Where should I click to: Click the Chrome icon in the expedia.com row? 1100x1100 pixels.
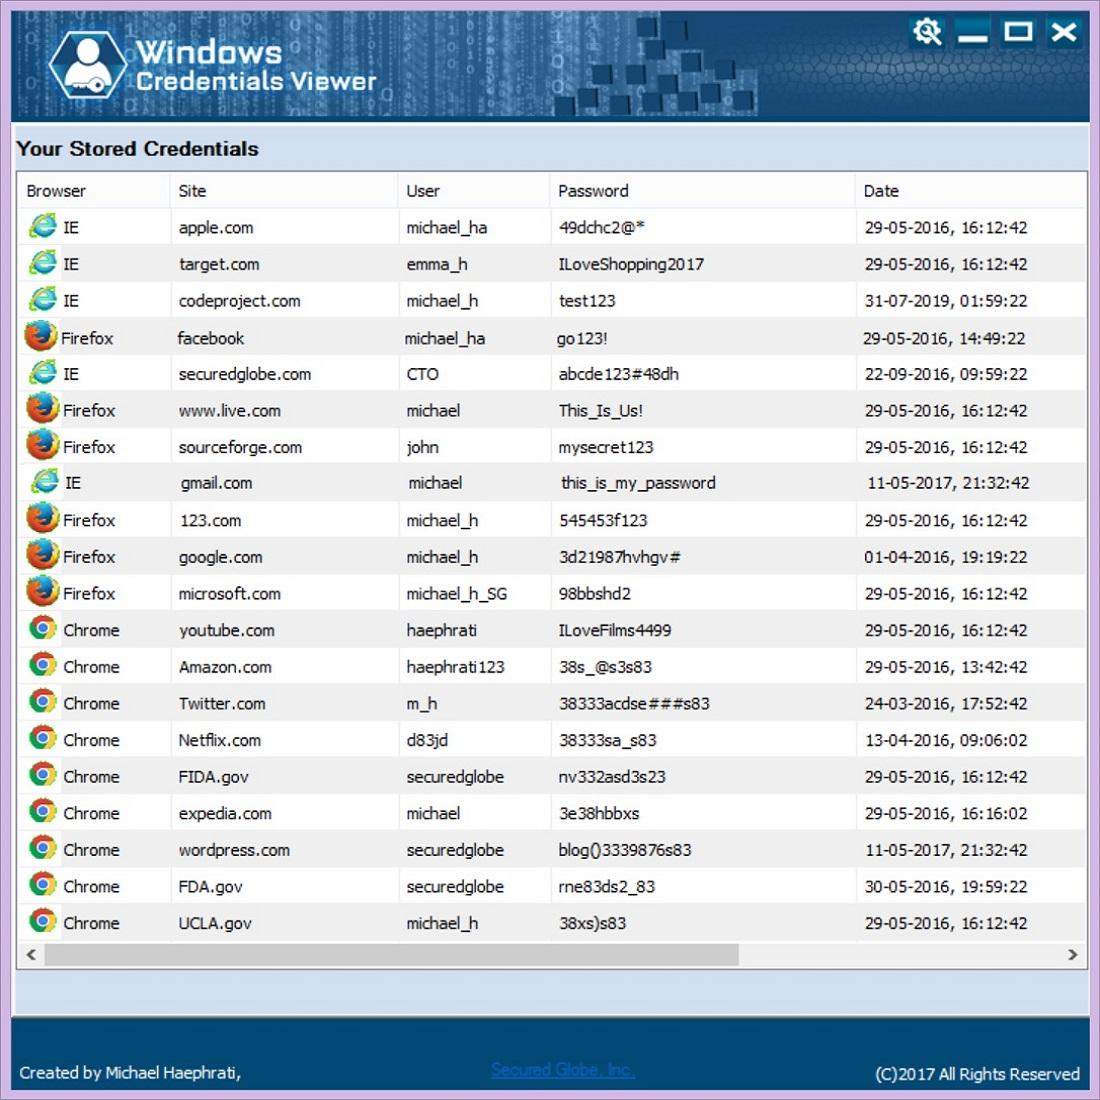coord(43,812)
